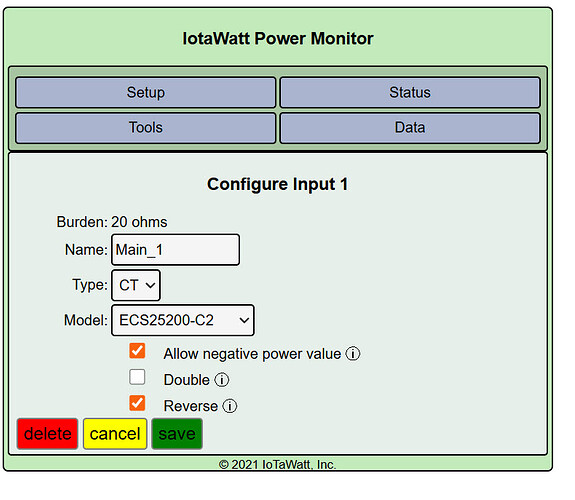Open the Model ECS25200-C2 dropdown
Viewport: 575px width, 500px height.
[x=183, y=320]
